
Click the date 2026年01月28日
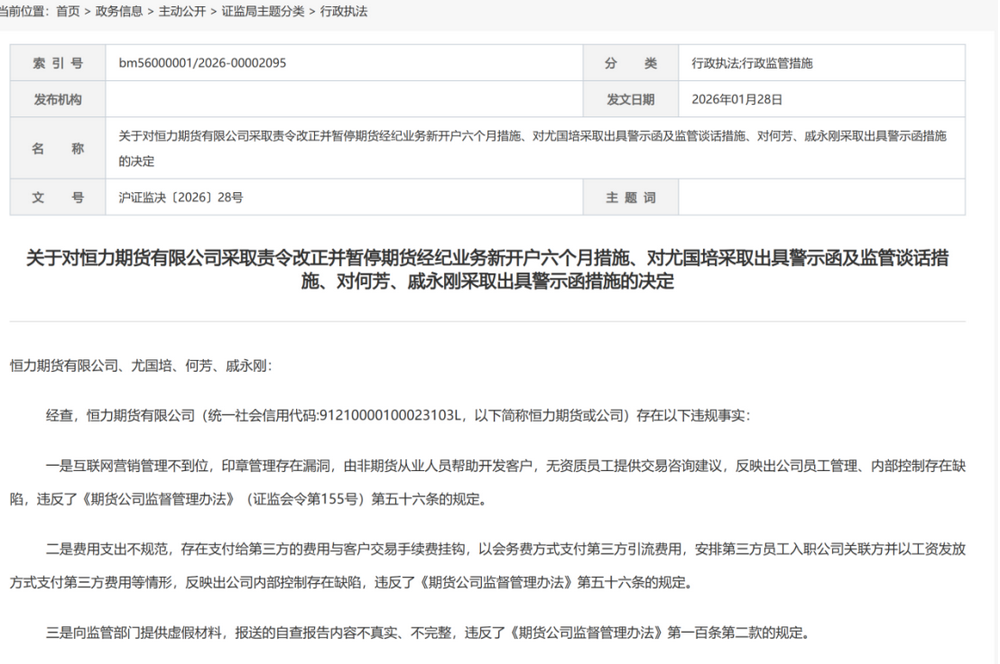(x=737, y=100)
